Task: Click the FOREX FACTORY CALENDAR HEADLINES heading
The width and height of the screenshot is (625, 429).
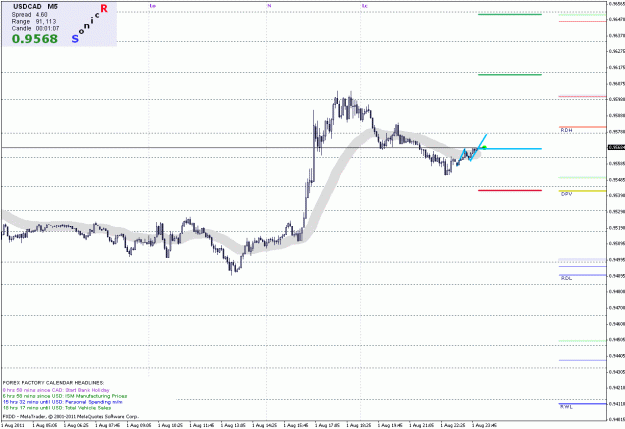Action: click(53, 383)
